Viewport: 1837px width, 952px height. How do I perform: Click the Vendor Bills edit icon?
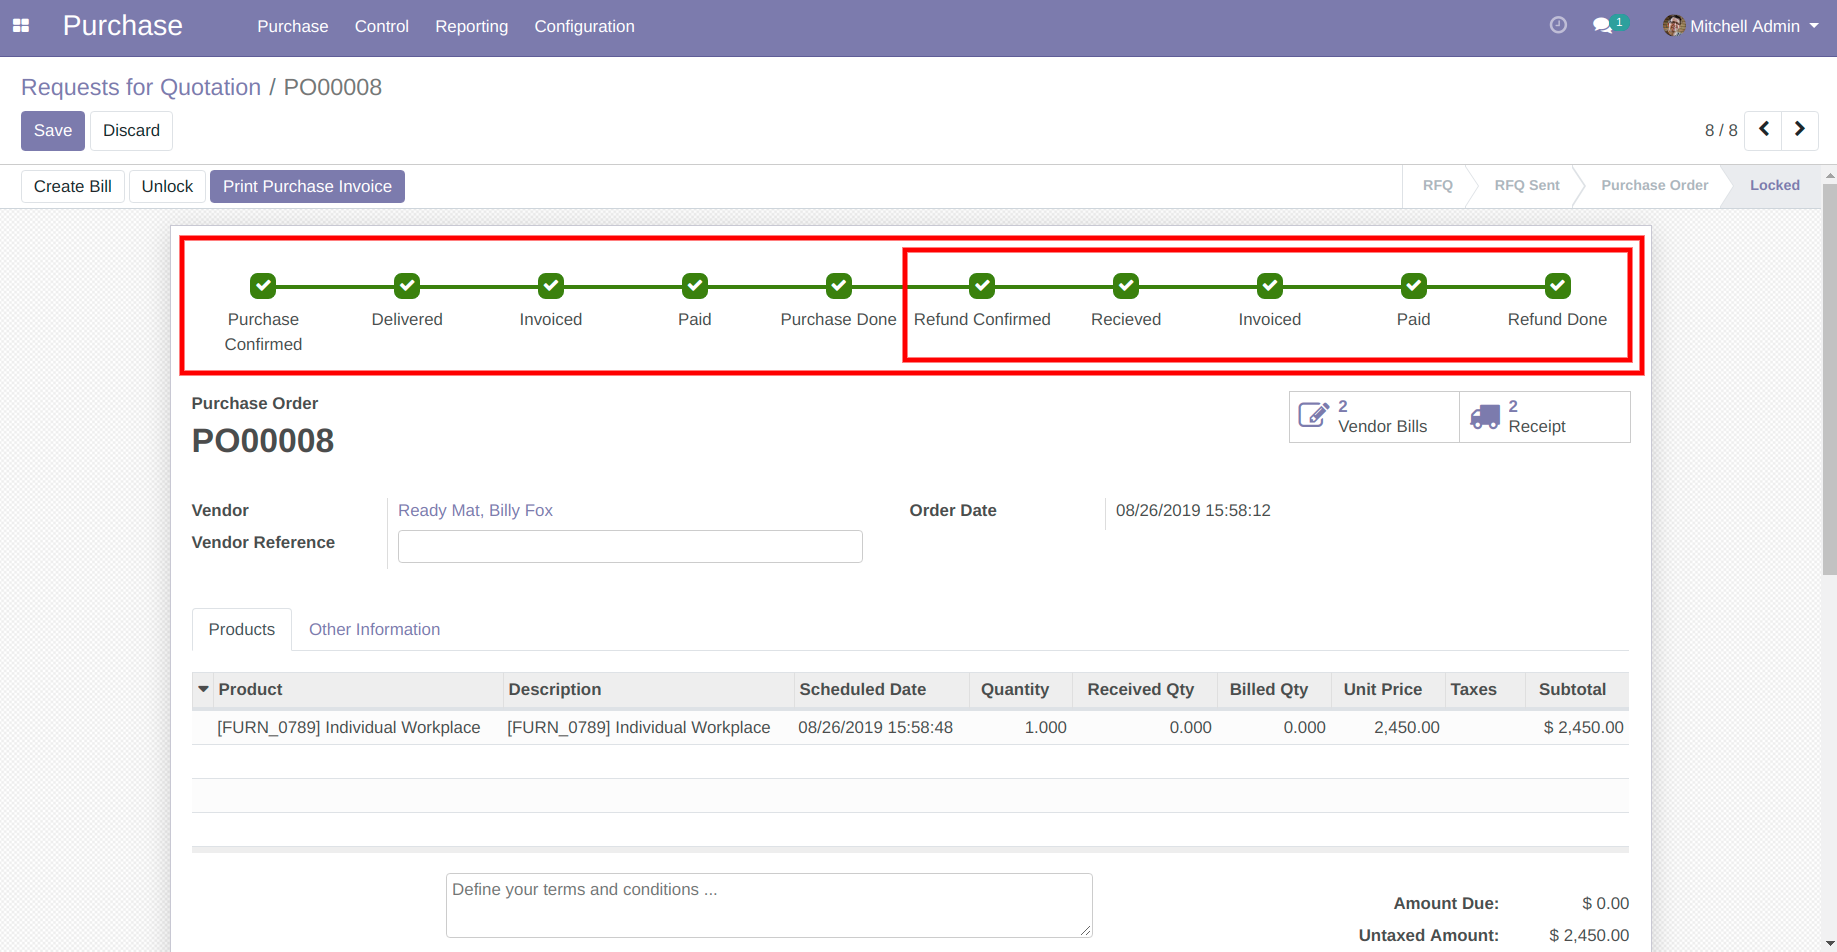pos(1313,415)
